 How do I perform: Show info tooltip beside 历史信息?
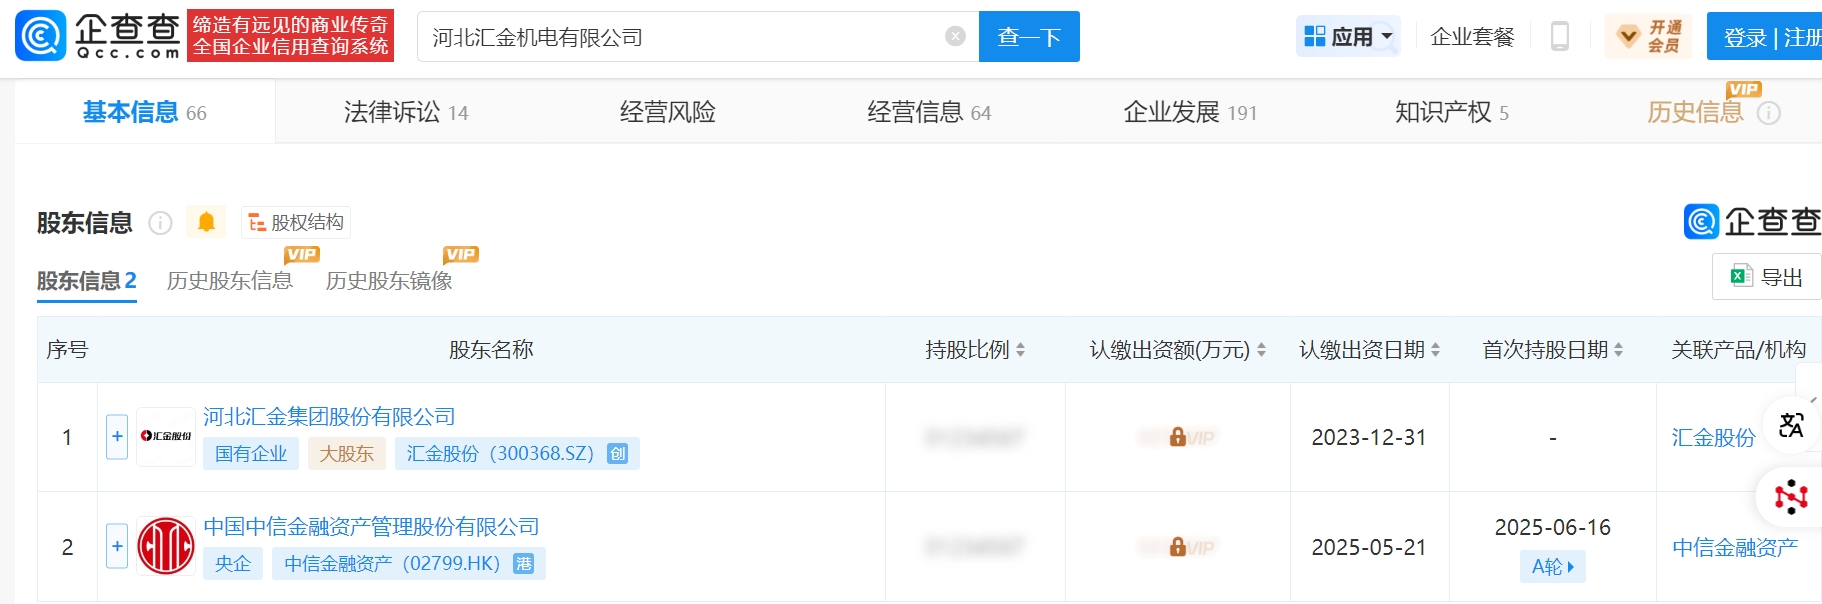pos(1769,113)
